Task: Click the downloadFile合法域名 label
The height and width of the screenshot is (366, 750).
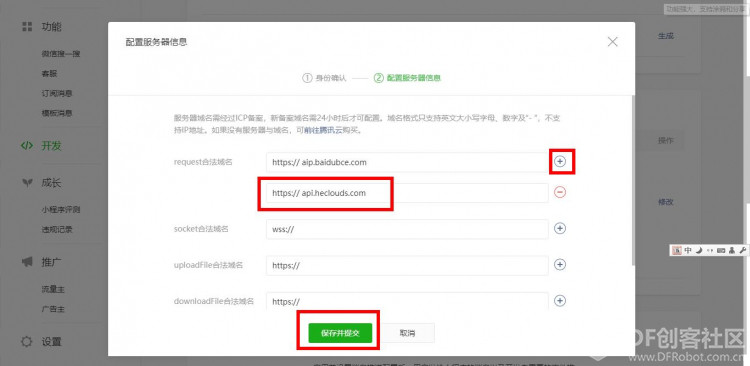Action: click(x=213, y=301)
